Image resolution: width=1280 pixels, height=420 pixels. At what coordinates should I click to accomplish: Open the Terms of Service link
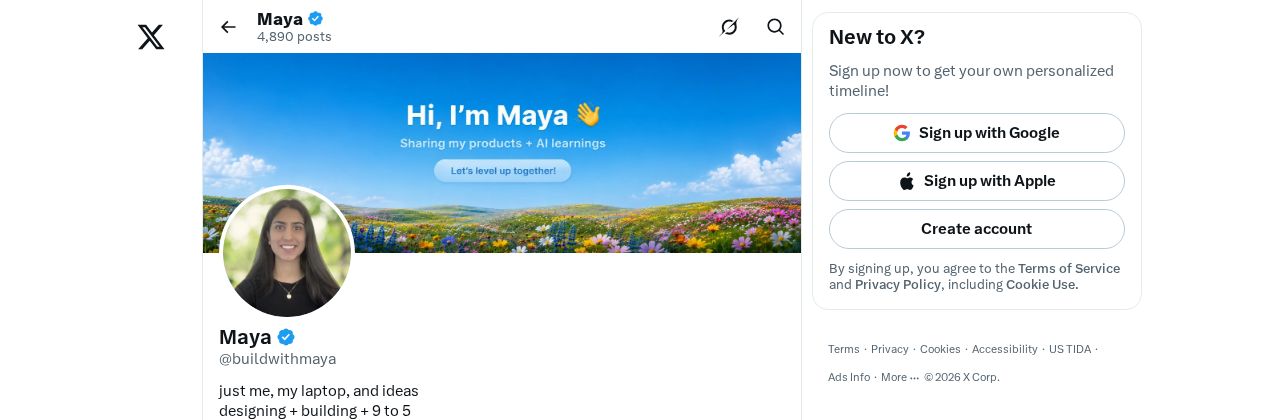tap(1069, 268)
